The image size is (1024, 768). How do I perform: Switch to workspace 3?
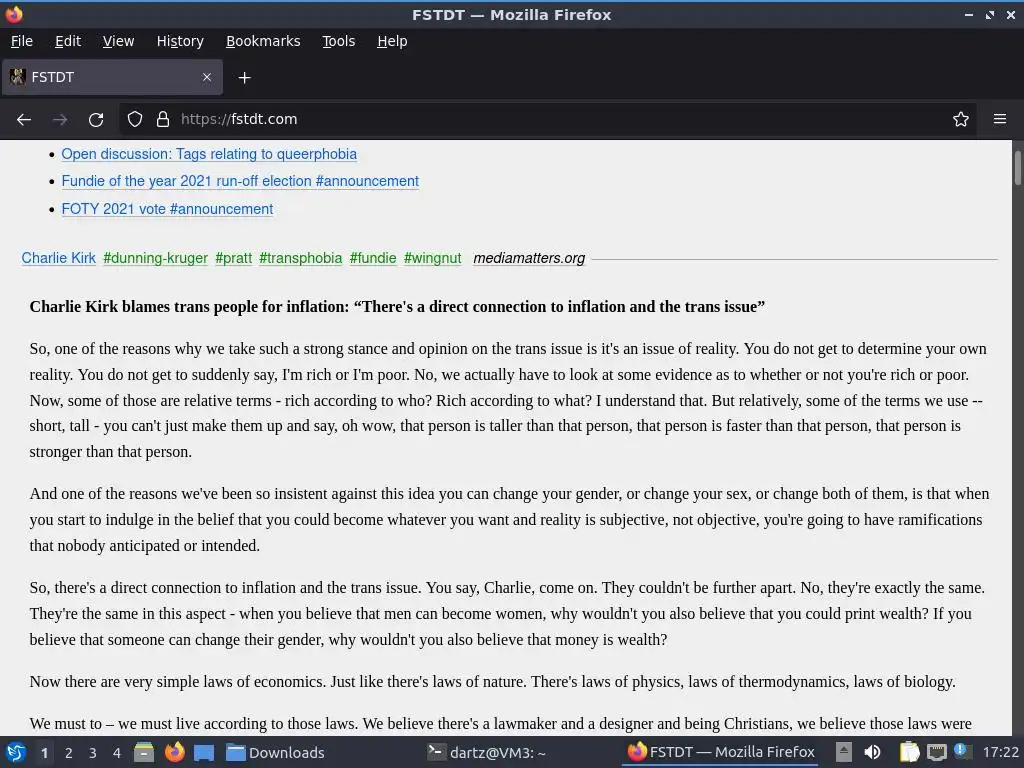93,753
